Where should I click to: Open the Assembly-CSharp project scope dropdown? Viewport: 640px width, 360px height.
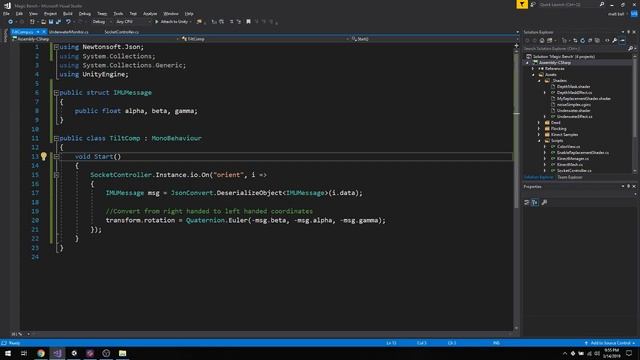96,39
